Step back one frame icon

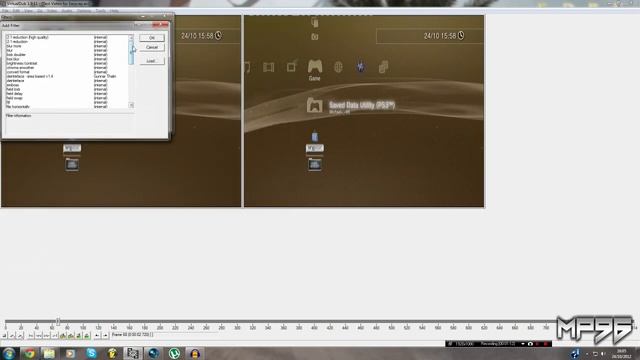coord(39,335)
